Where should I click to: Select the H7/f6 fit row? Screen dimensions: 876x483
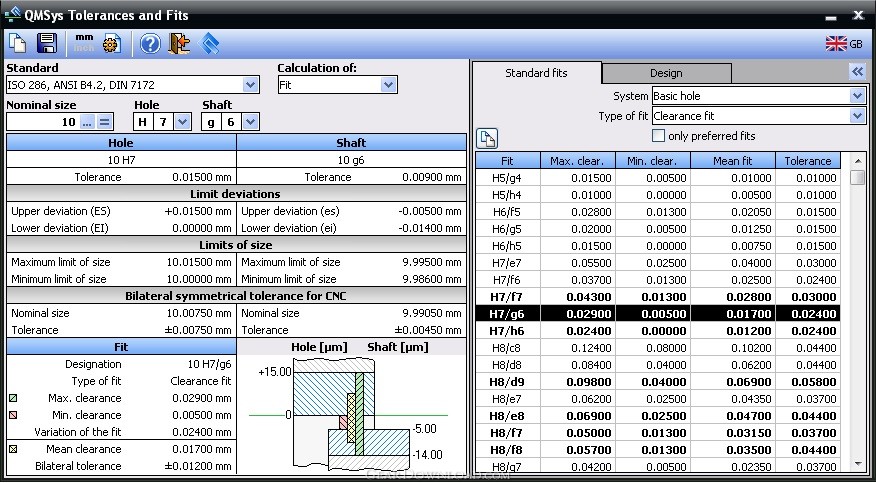coord(658,280)
